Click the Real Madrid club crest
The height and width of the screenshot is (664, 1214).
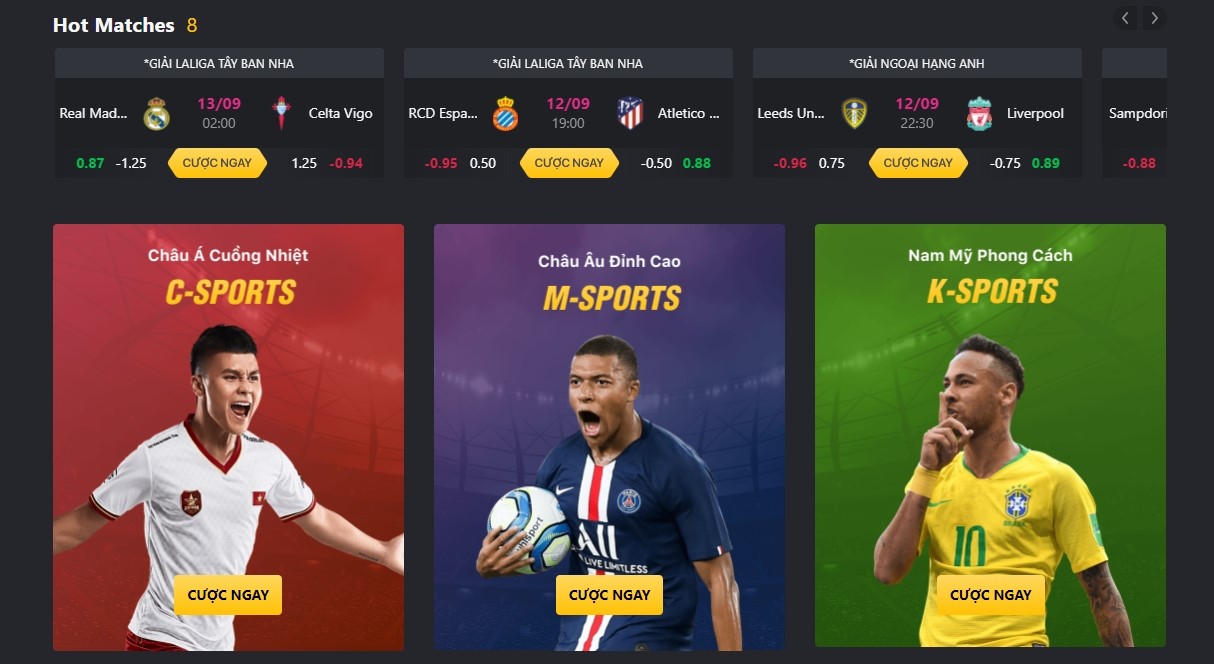[156, 114]
